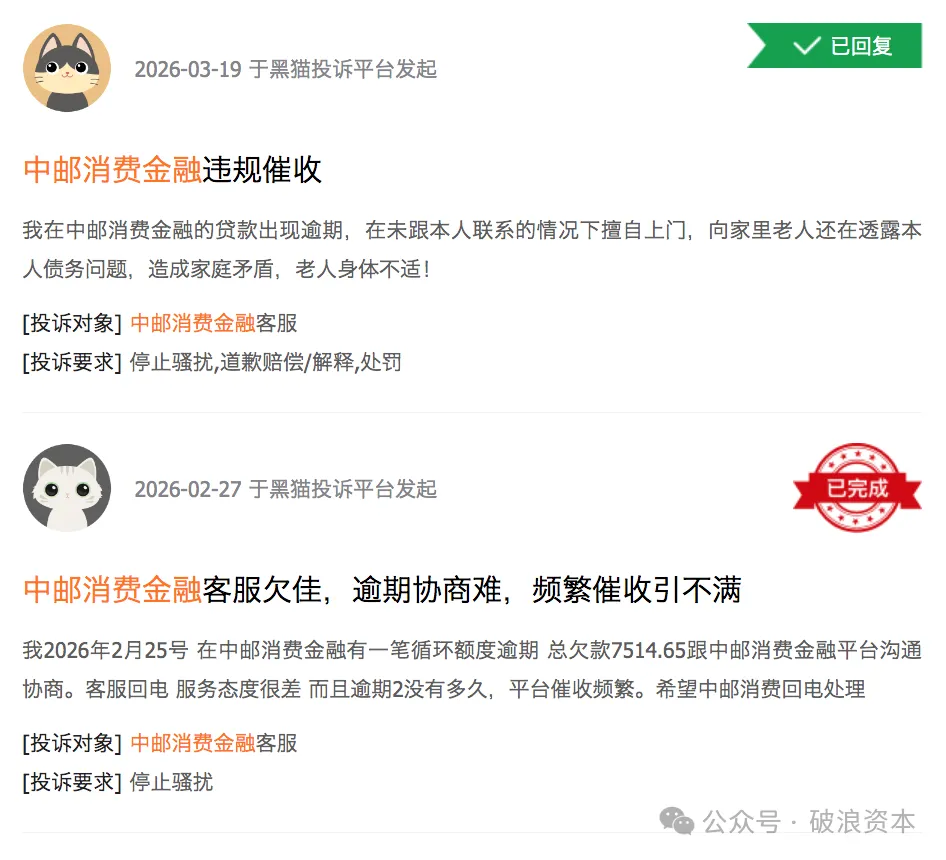This screenshot has width=946, height=860.
Task: Click the gray-and-white cat avatar on orange
Action: pos(67,68)
